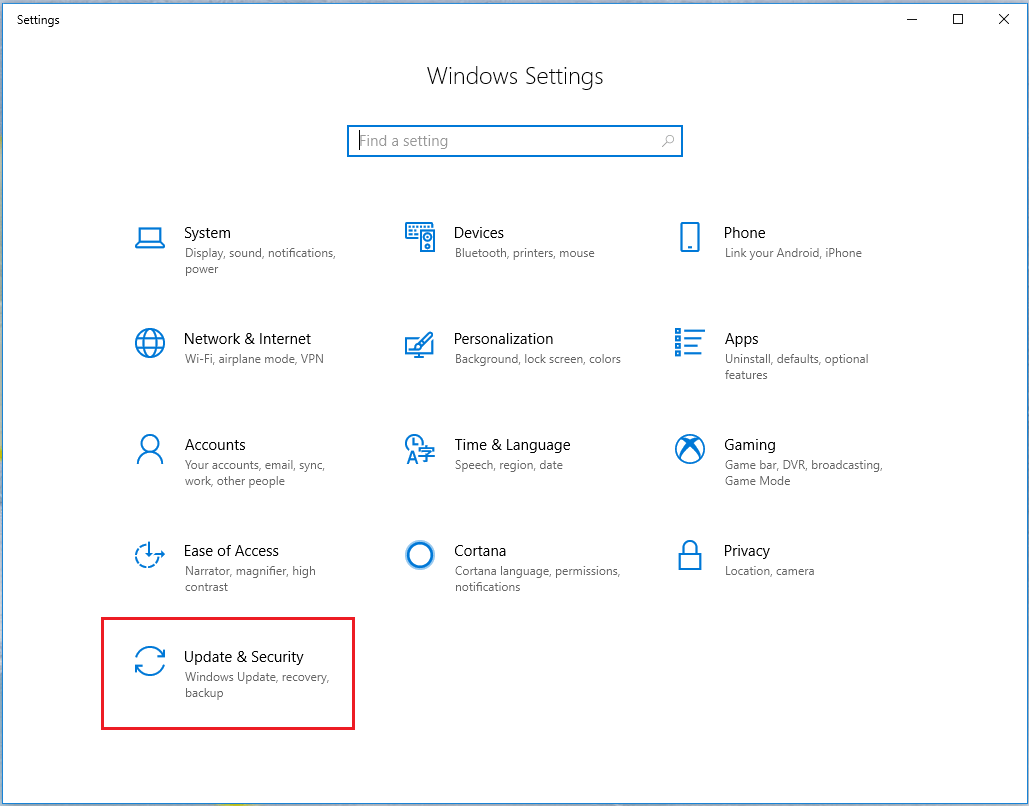Image resolution: width=1029 pixels, height=806 pixels.
Task: Click 'Wi-Fi, airplane mode, VPN' text
Action: coord(254,359)
